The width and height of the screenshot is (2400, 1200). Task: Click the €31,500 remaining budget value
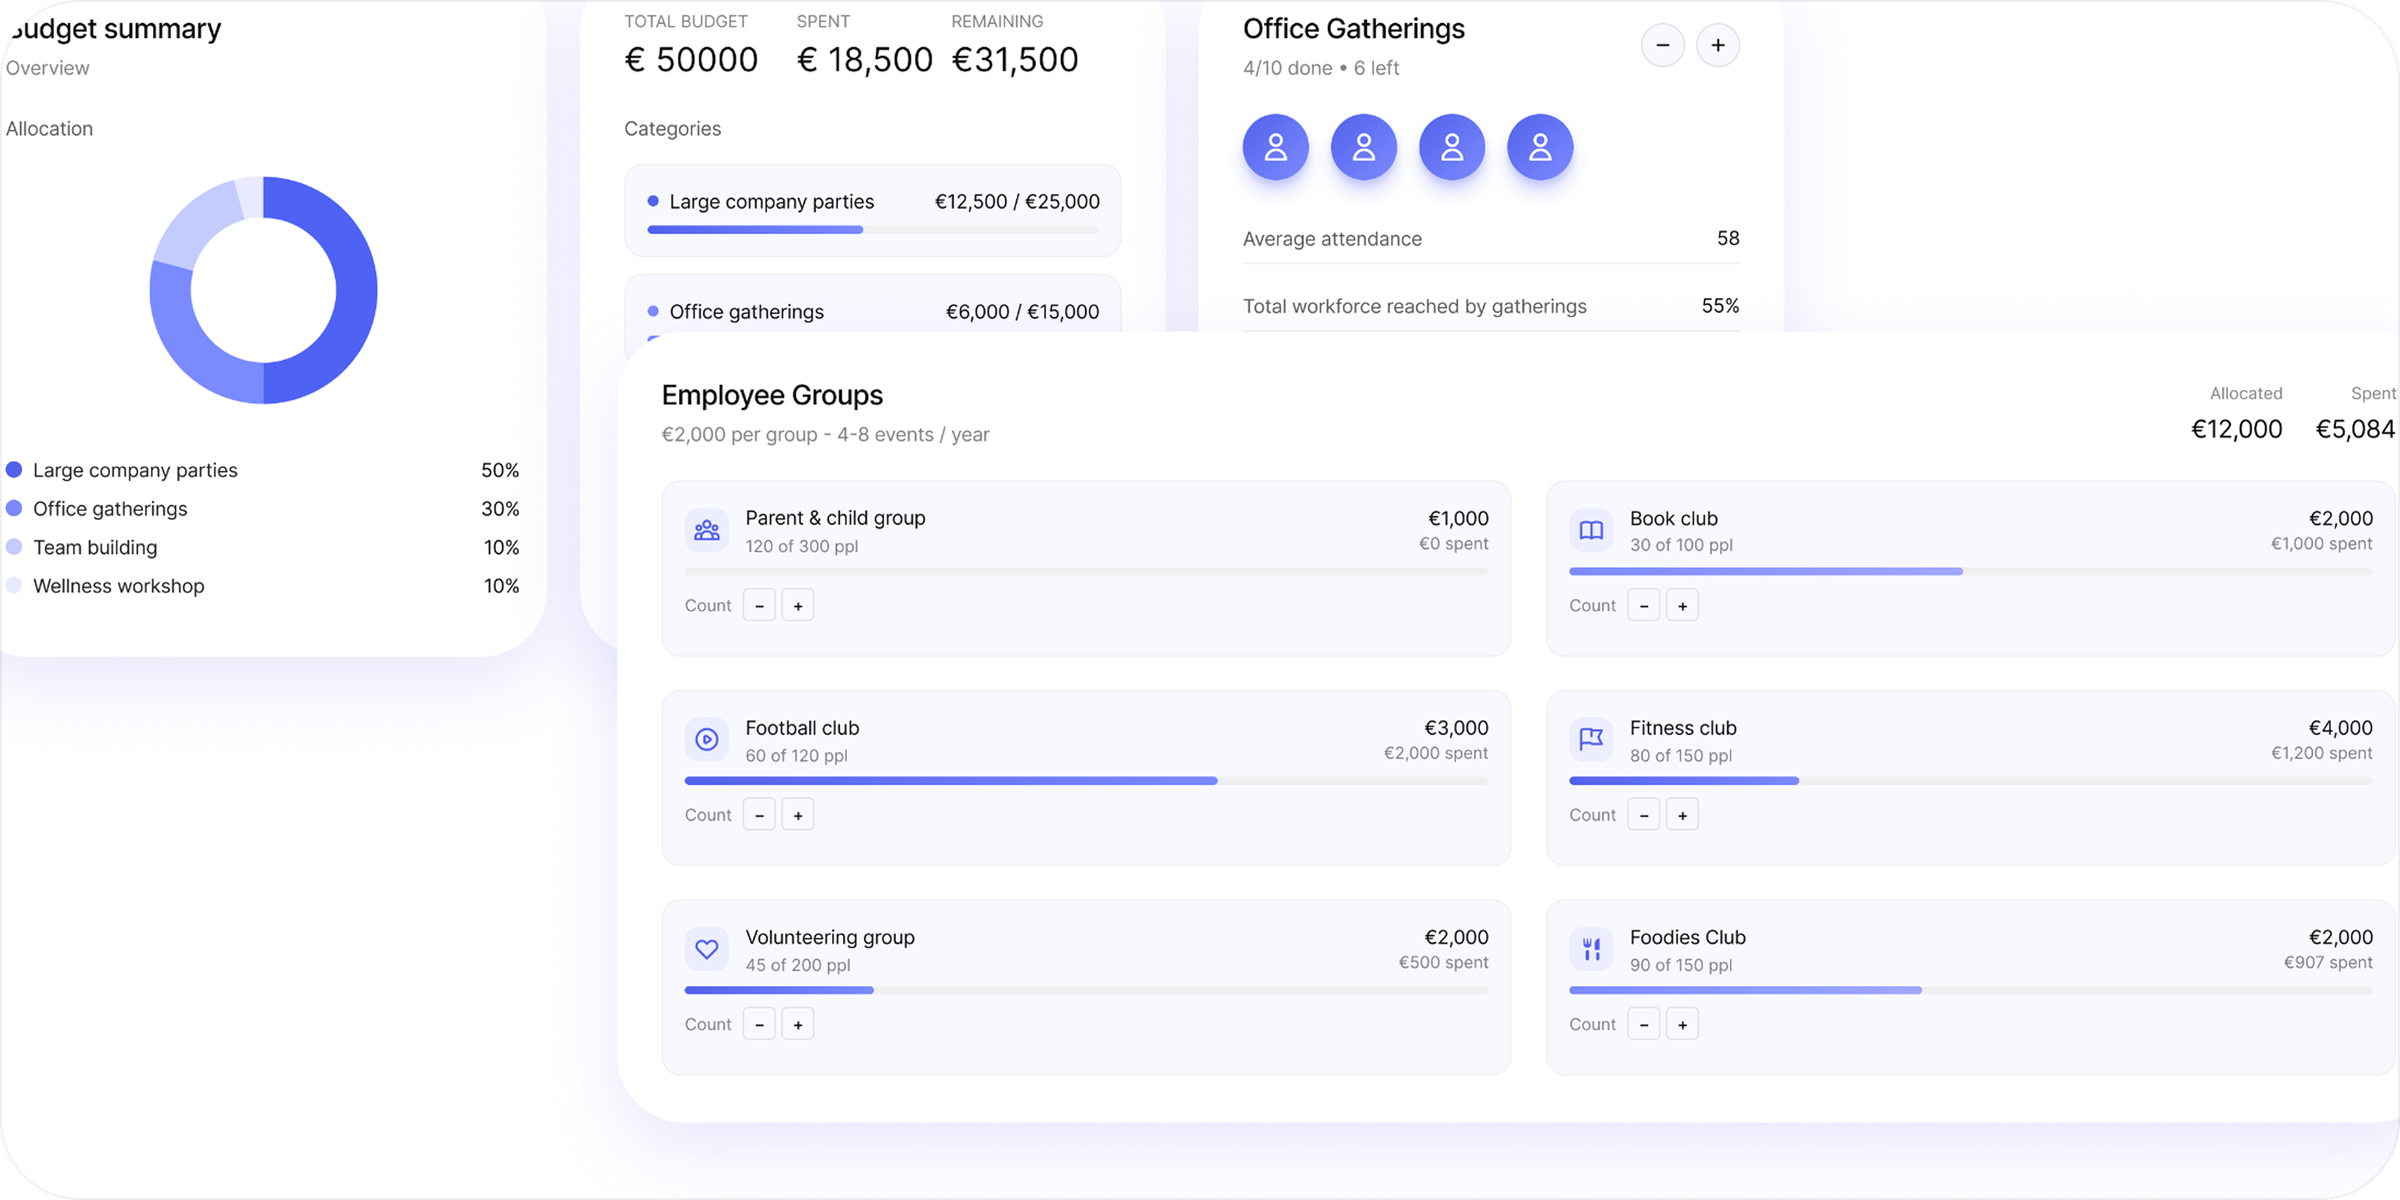point(1015,59)
